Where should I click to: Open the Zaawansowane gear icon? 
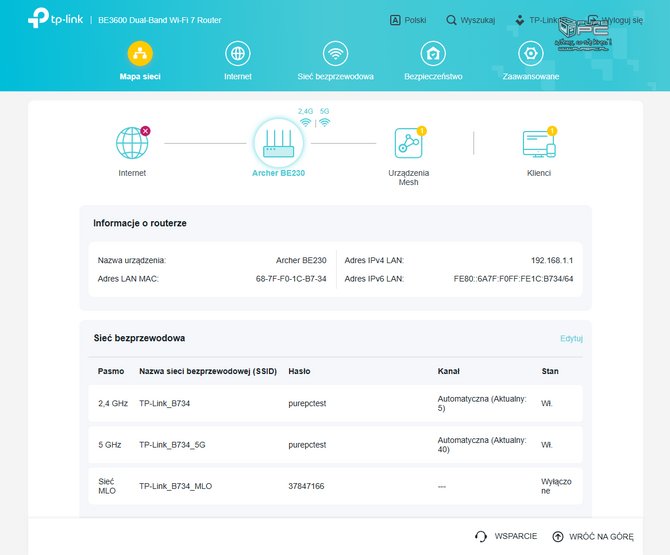tap(531, 53)
